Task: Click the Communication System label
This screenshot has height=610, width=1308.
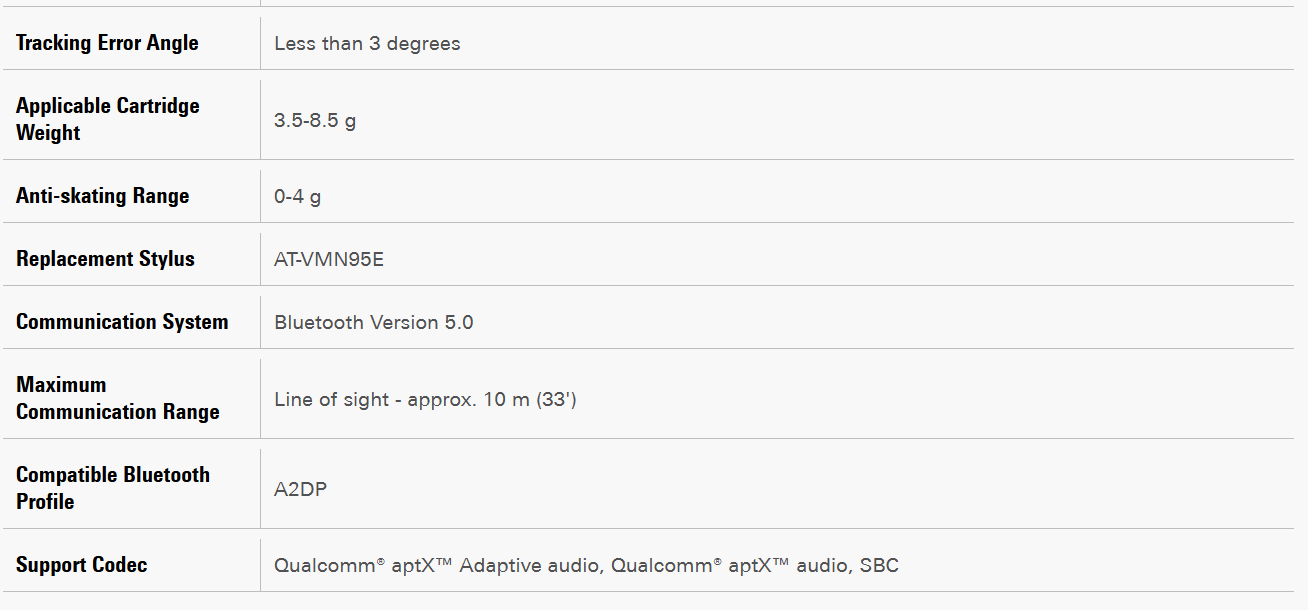Action: pos(122,322)
